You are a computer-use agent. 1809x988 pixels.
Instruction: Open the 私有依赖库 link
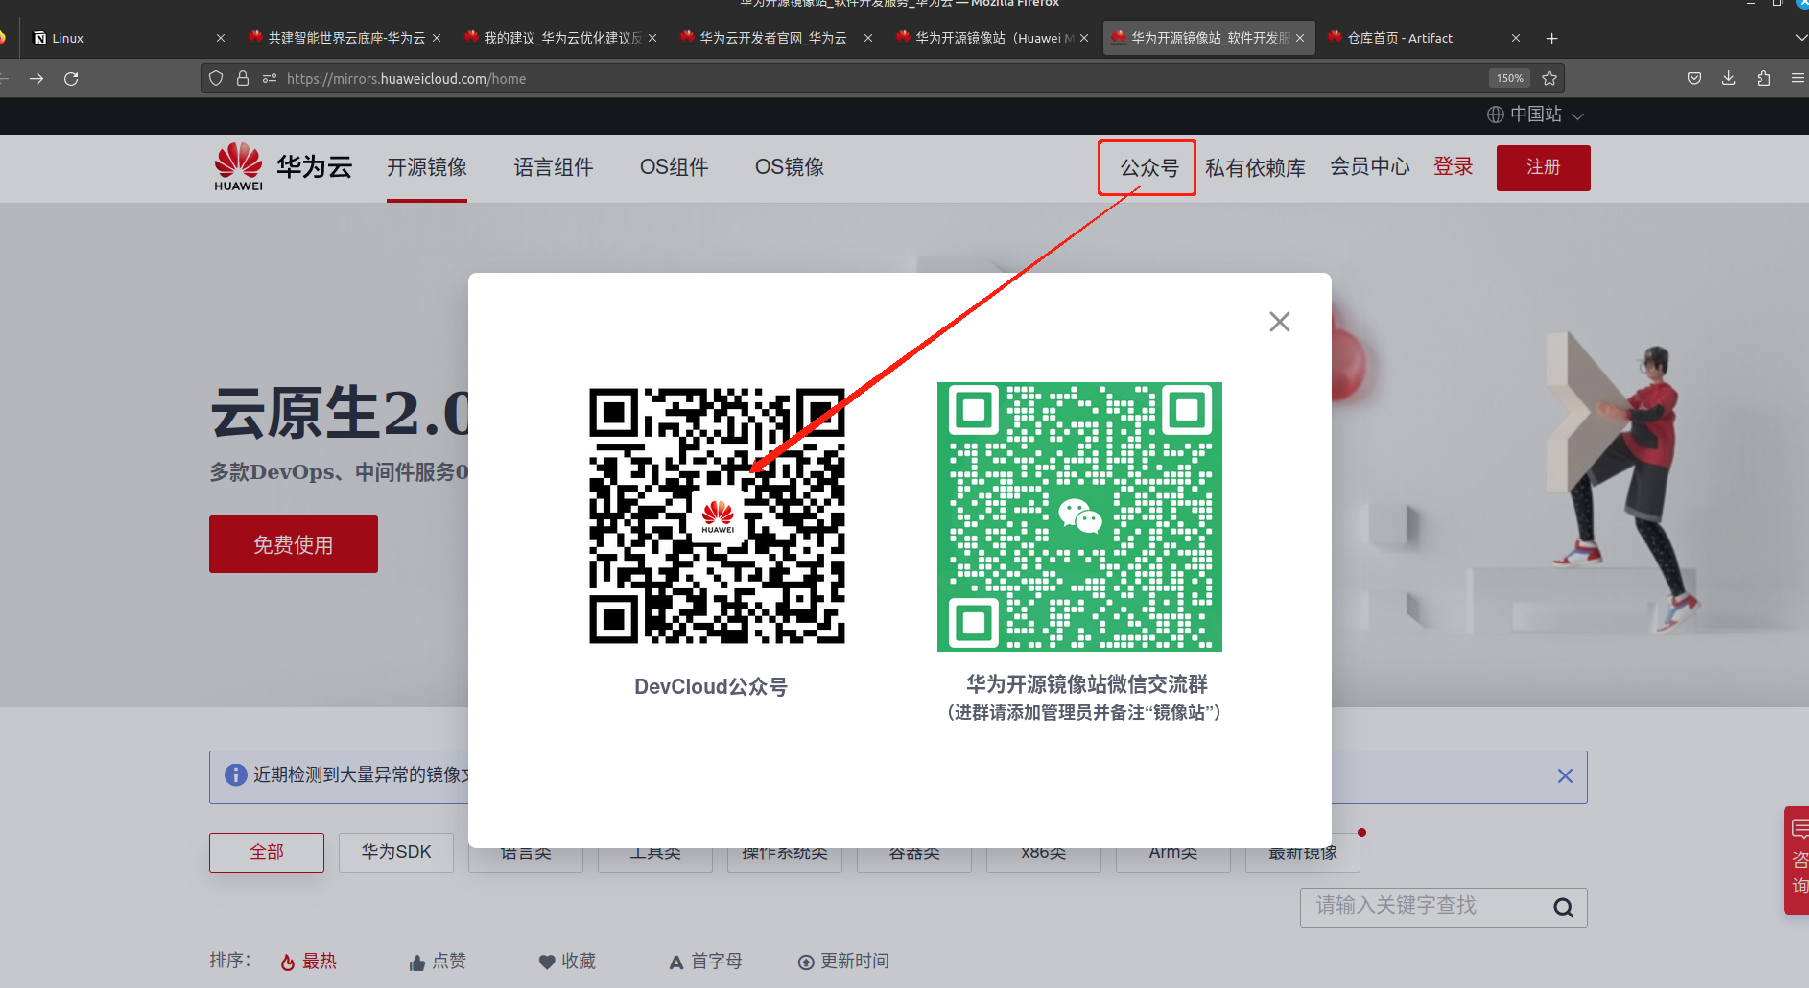pyautogui.click(x=1255, y=168)
